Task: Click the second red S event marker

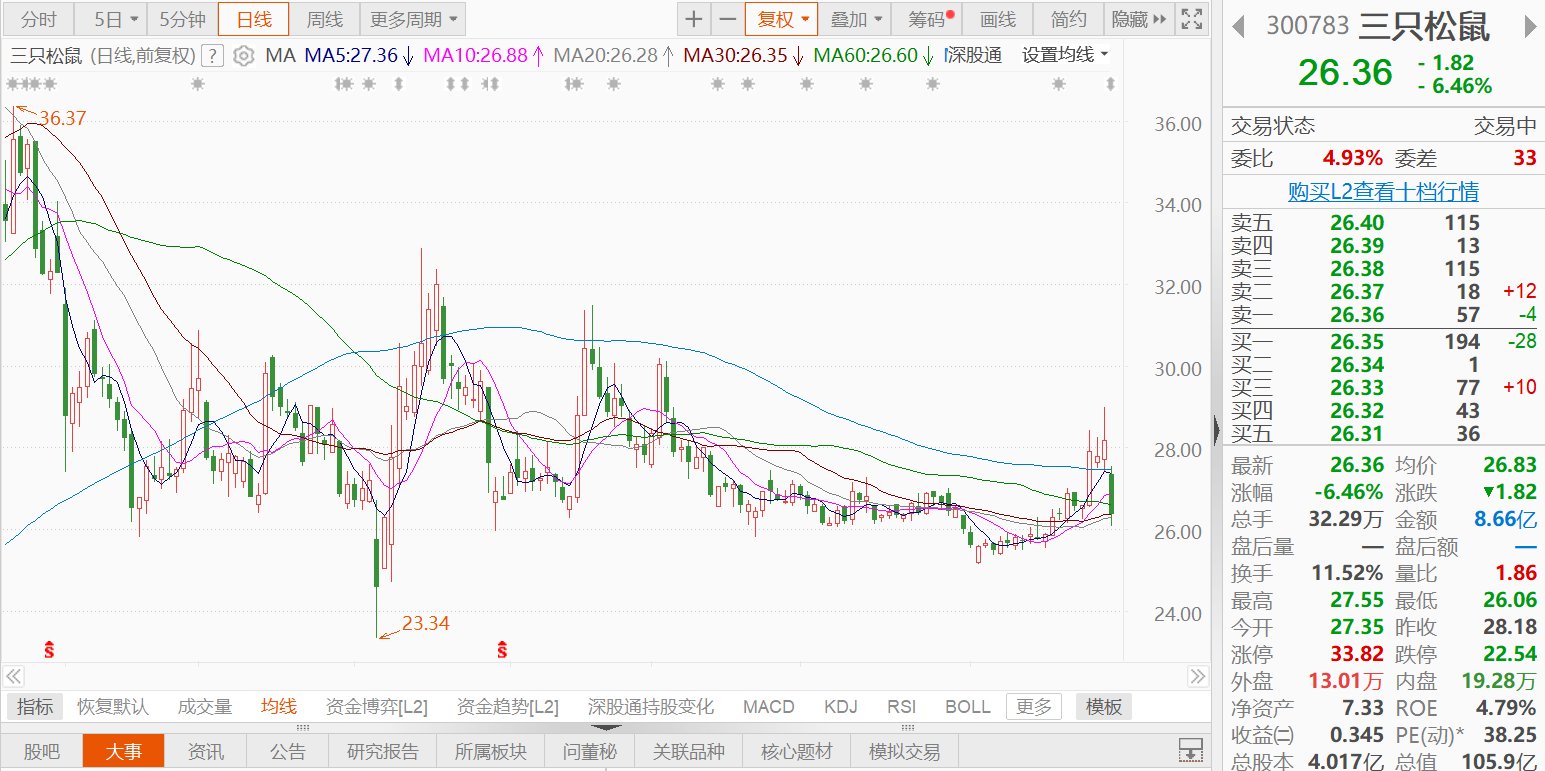Action: pos(502,650)
